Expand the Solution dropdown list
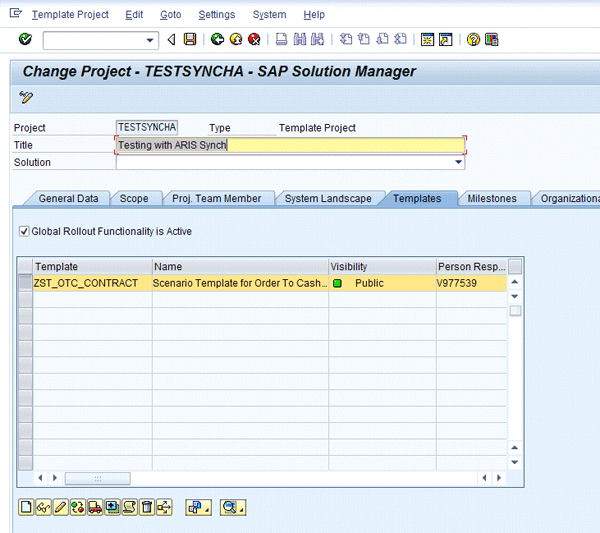Screen dimensions: 600x533 click(x=459, y=162)
